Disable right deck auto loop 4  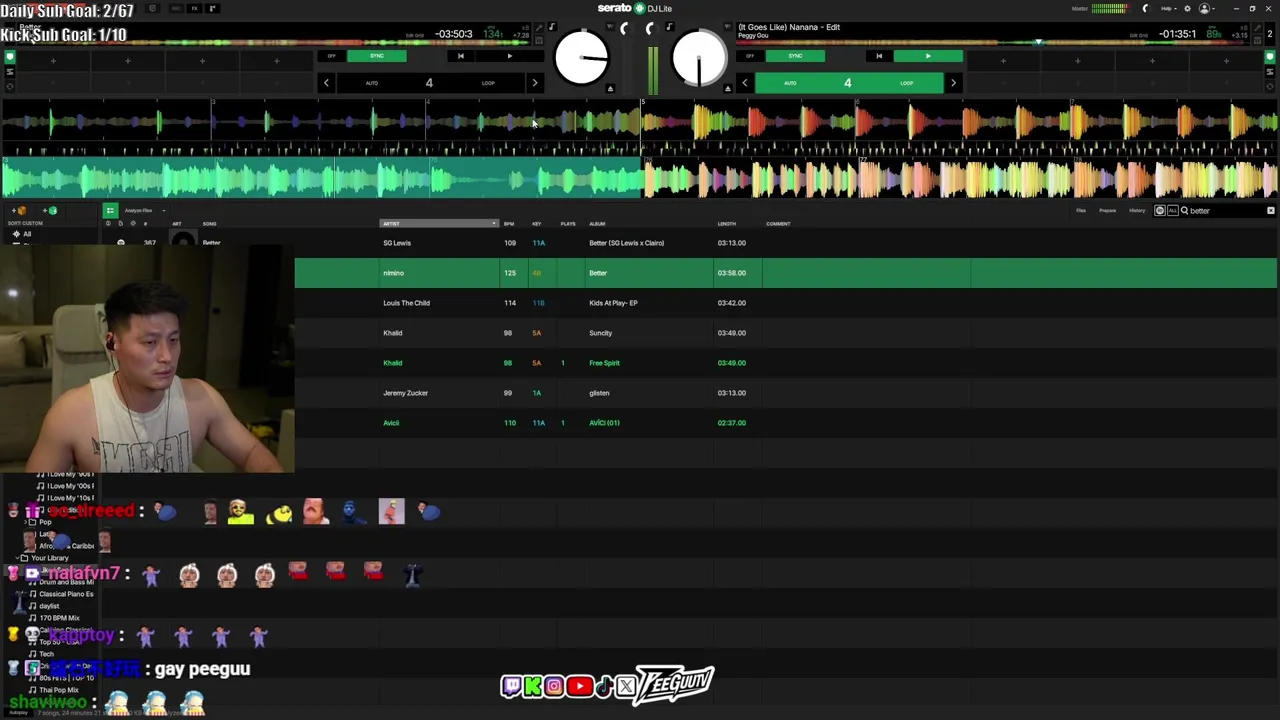(849, 83)
